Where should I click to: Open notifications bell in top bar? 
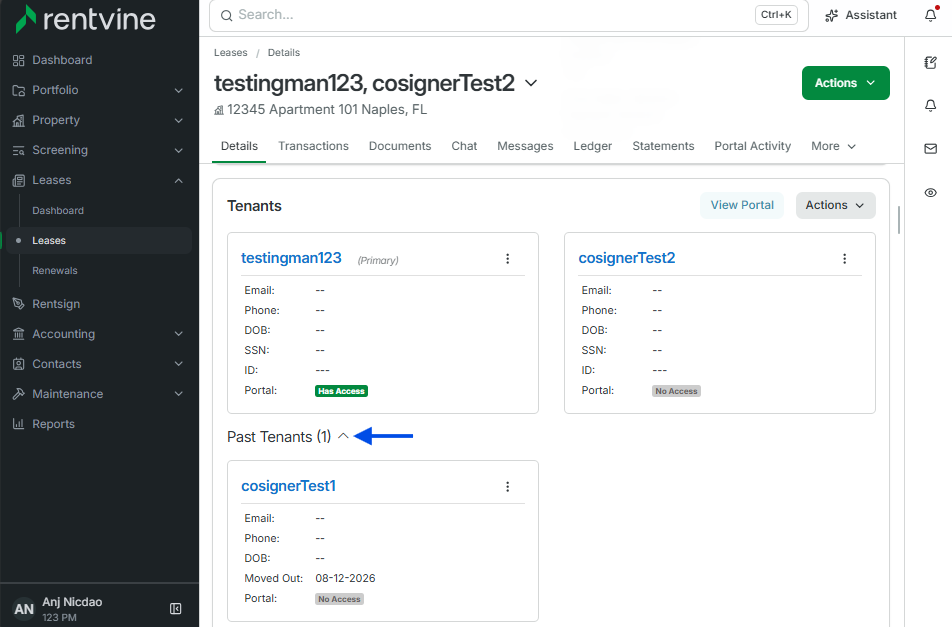[931, 15]
